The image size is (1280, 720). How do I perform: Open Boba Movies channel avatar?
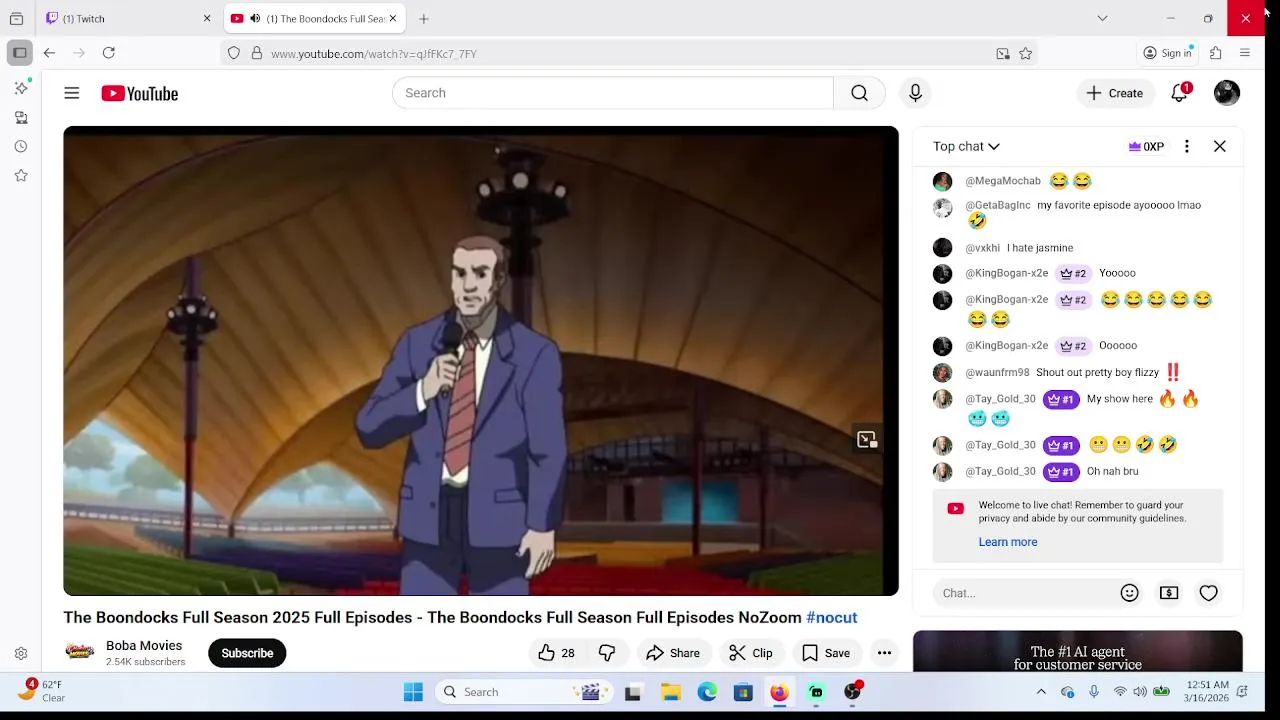click(80, 653)
